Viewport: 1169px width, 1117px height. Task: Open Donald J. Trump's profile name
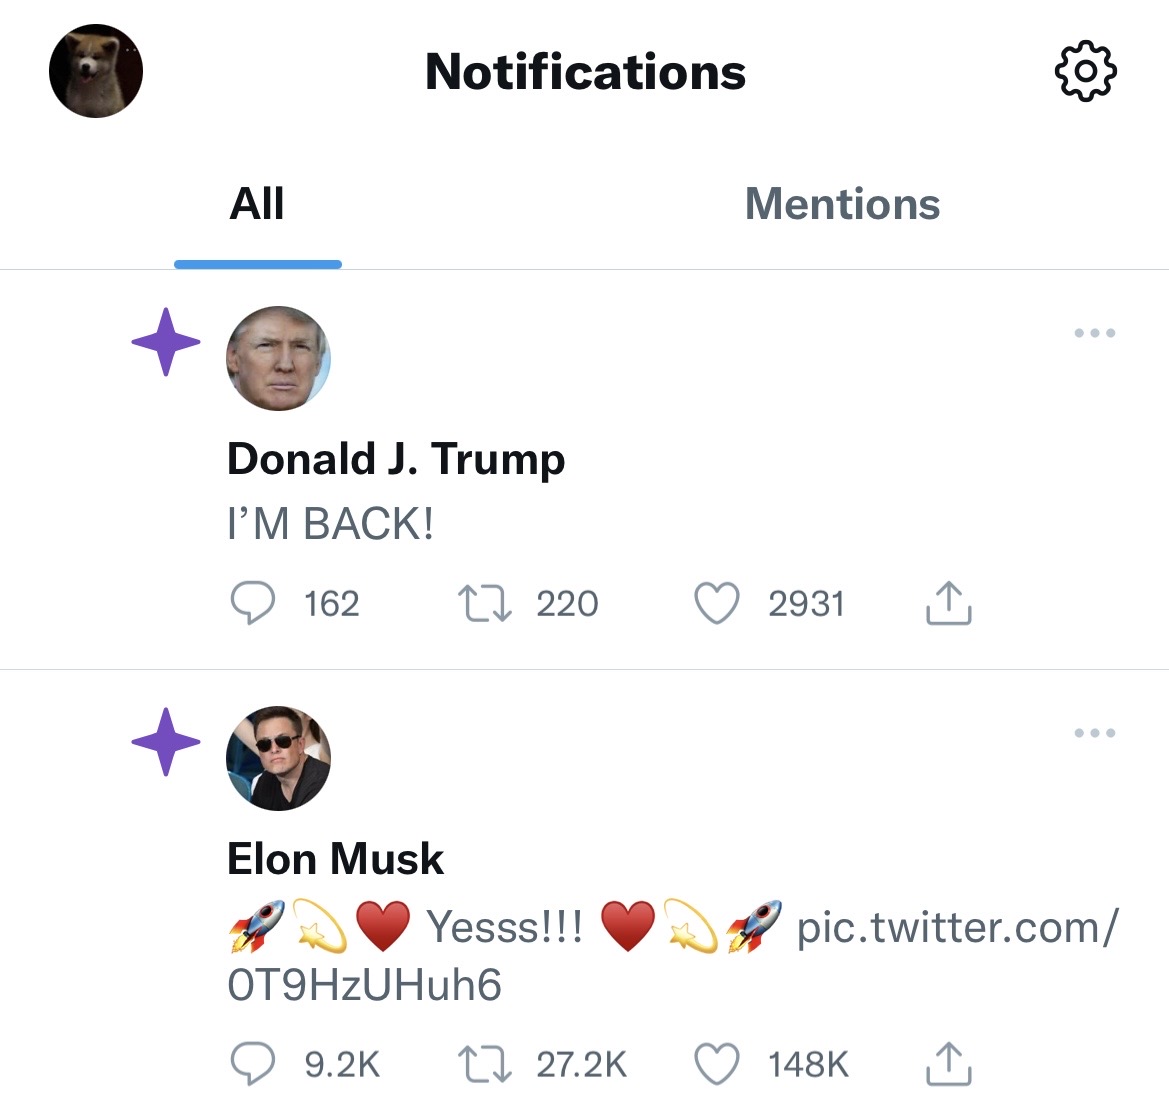[396, 459]
